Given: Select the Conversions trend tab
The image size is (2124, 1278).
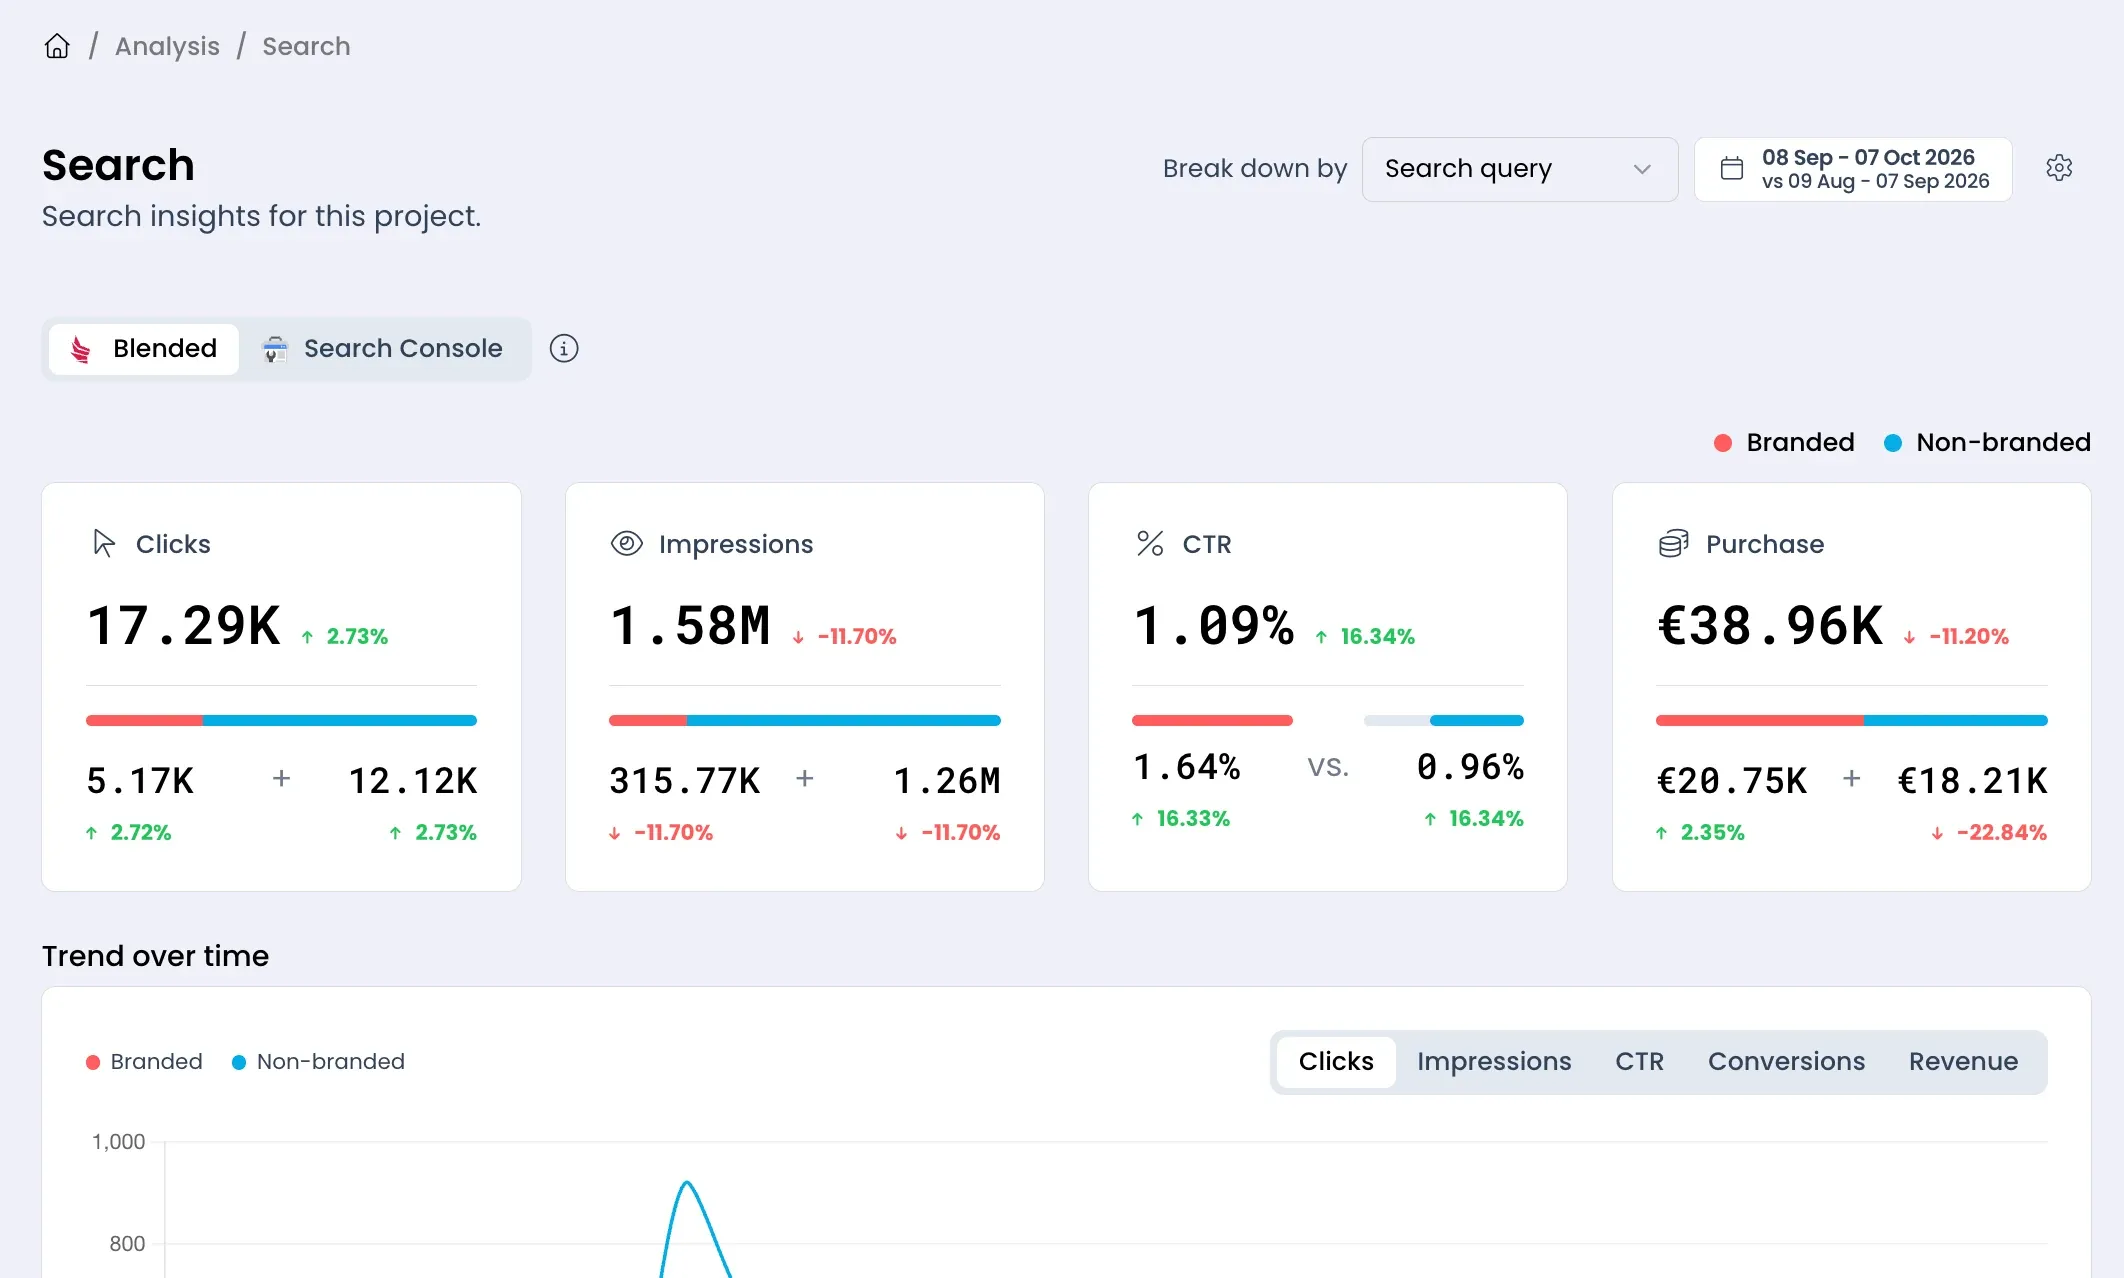Looking at the screenshot, I should click(1786, 1062).
